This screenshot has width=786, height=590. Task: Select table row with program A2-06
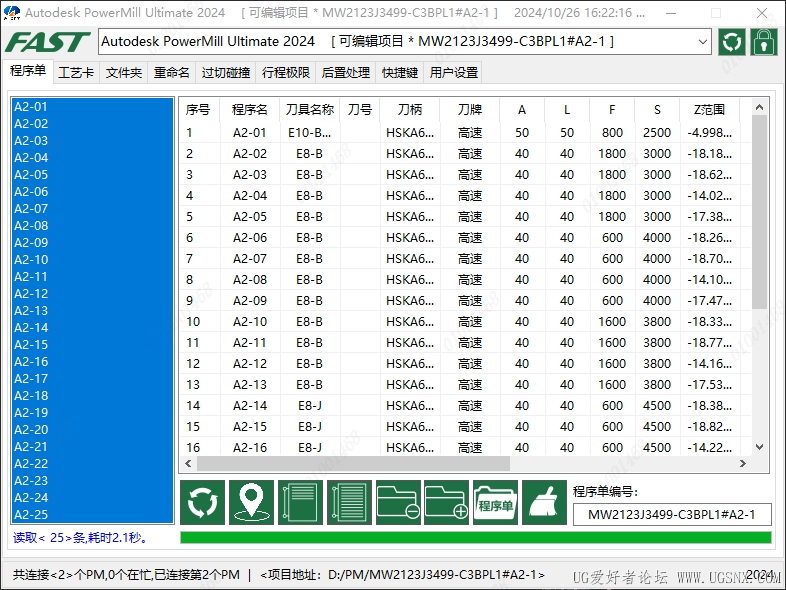(250, 238)
